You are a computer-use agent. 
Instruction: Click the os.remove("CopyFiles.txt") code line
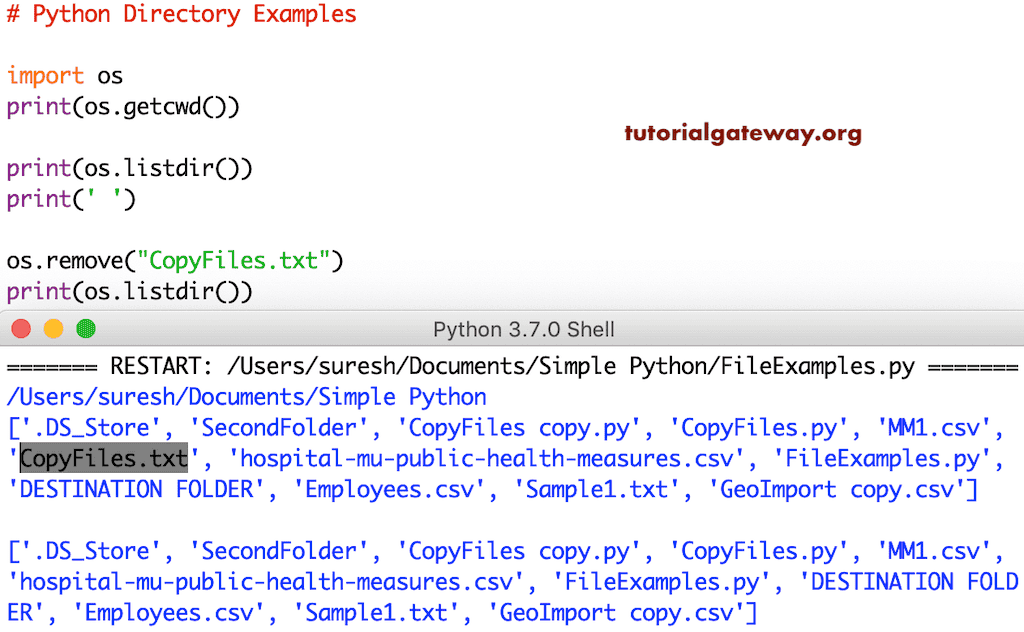point(175,261)
